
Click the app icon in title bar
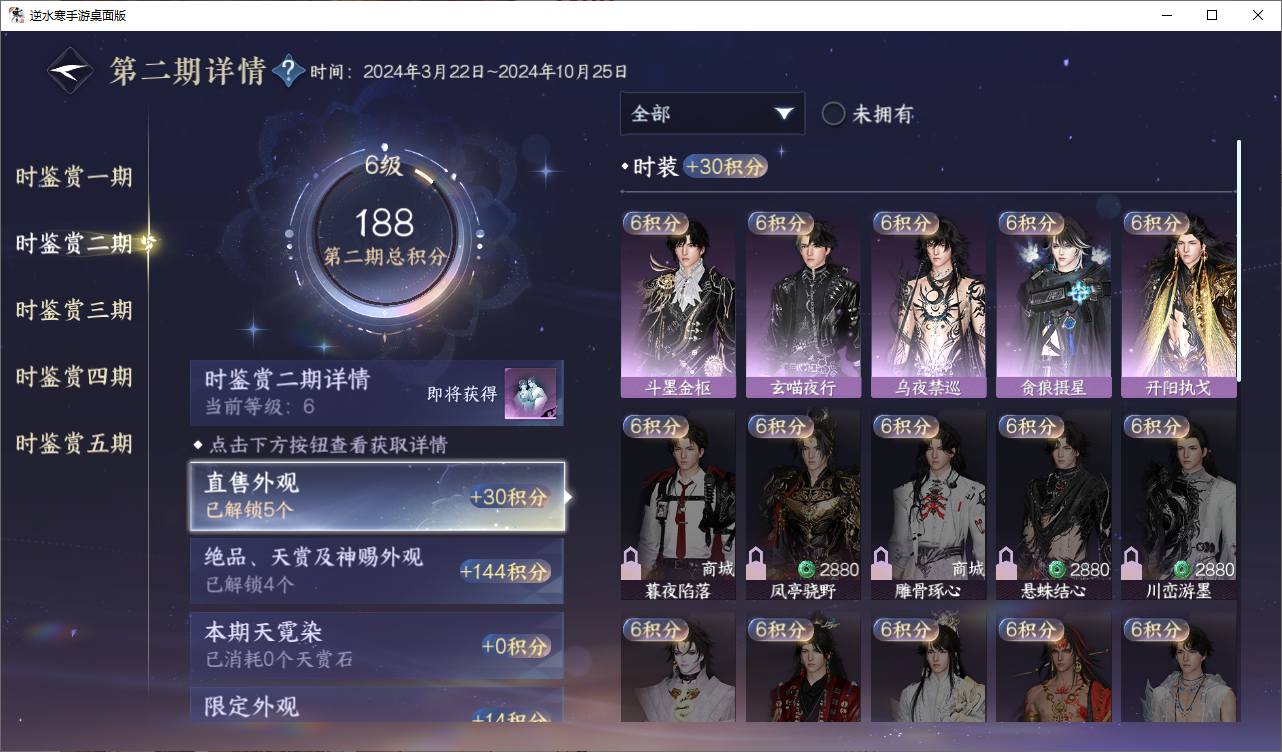click(16, 15)
